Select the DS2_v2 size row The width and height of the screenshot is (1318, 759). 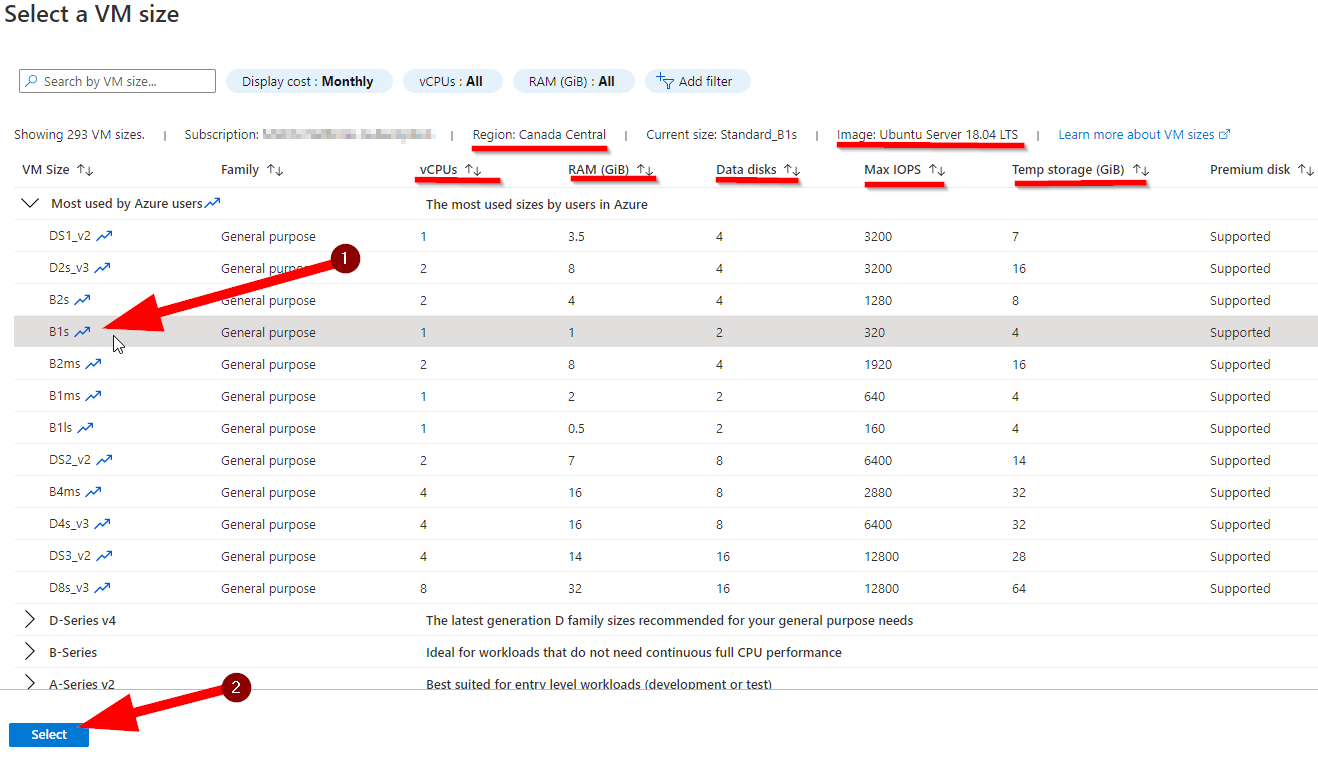point(666,460)
